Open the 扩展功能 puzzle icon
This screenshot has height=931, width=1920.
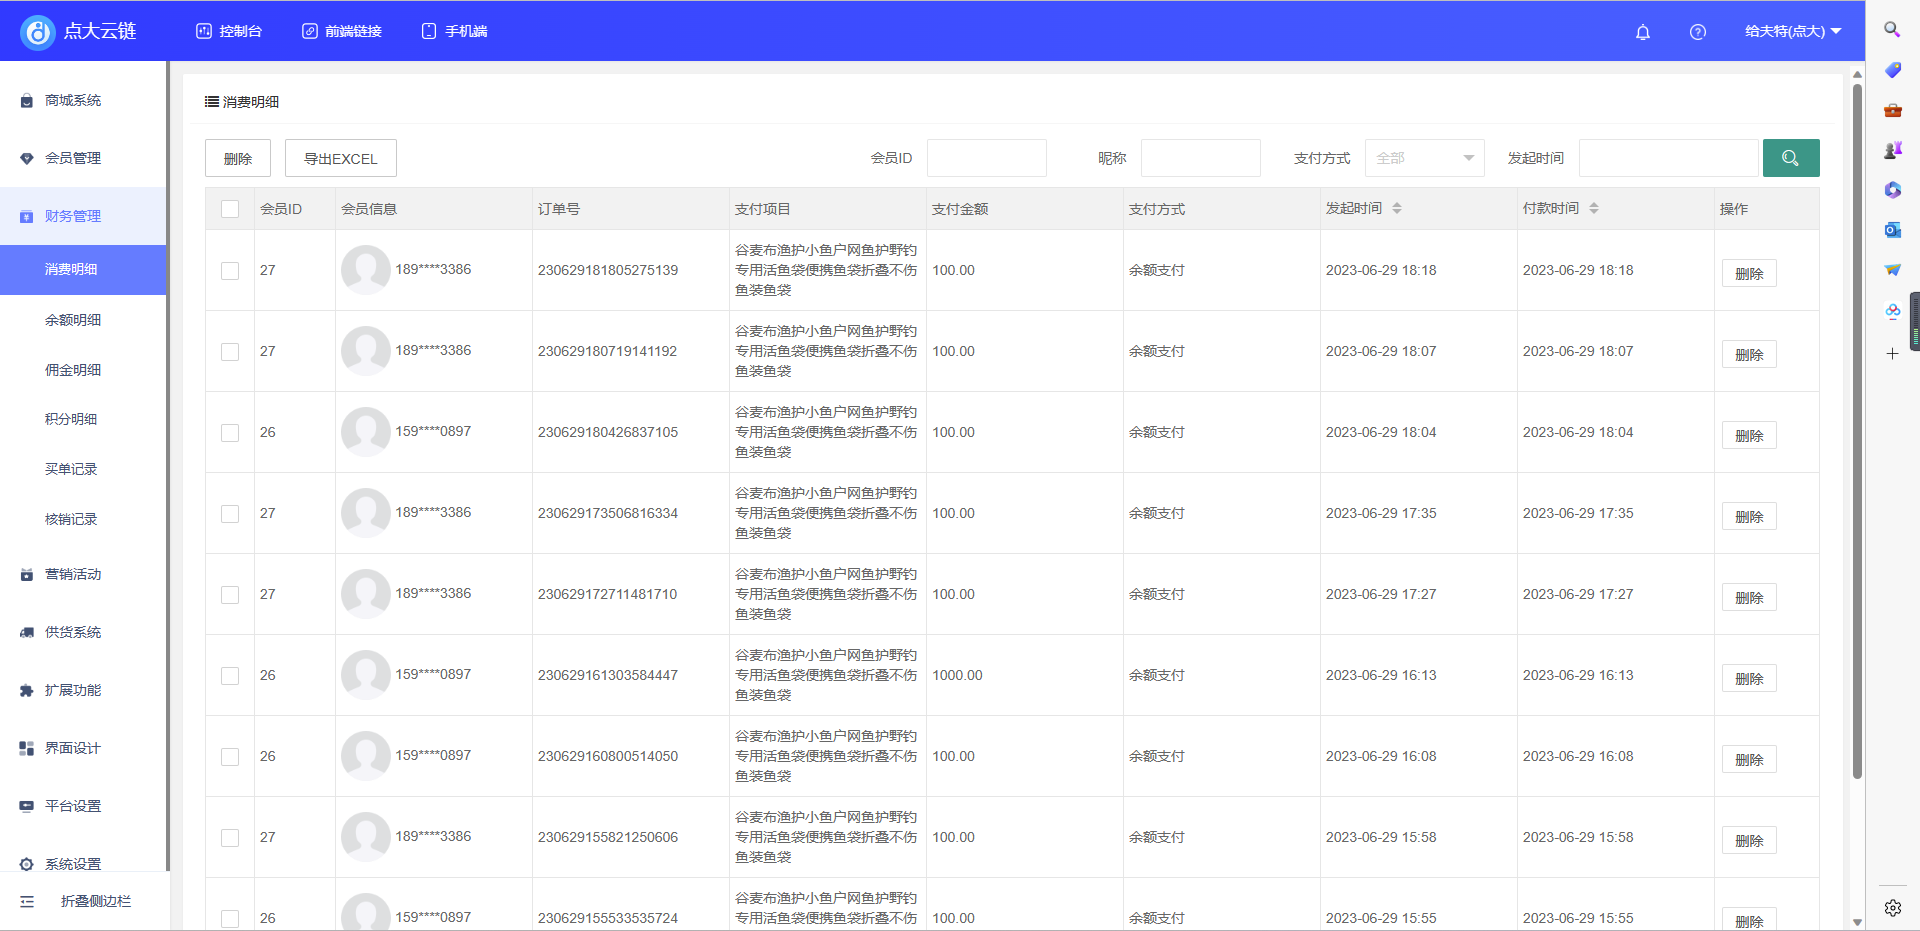point(26,689)
